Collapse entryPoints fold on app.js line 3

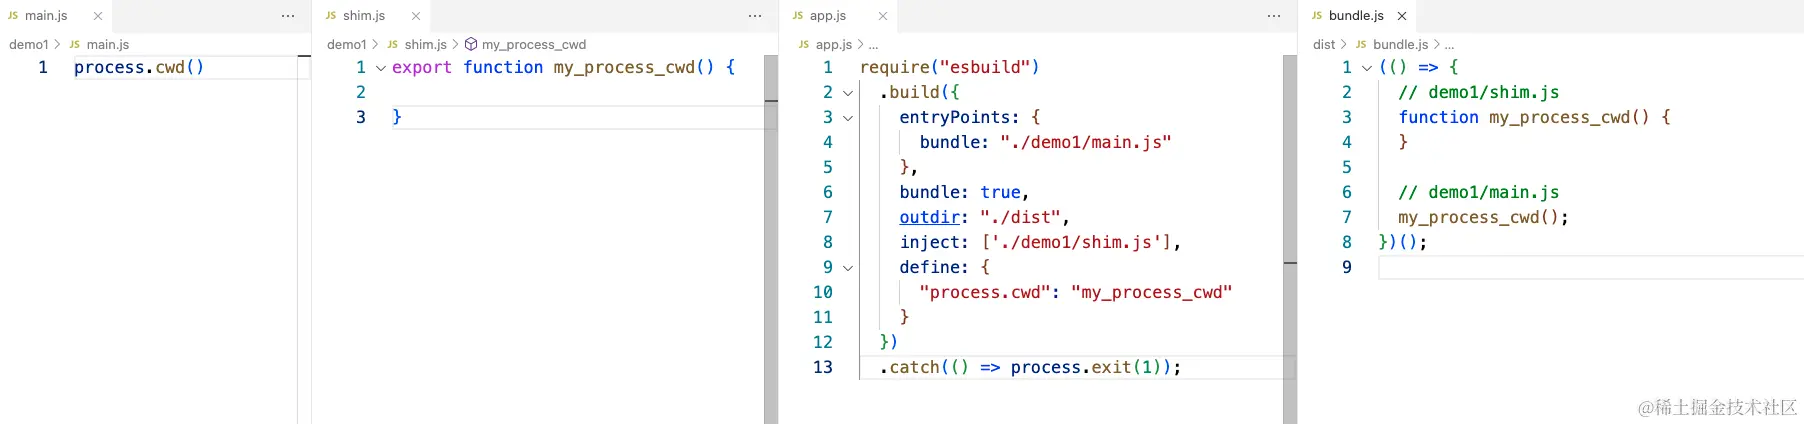(x=848, y=118)
